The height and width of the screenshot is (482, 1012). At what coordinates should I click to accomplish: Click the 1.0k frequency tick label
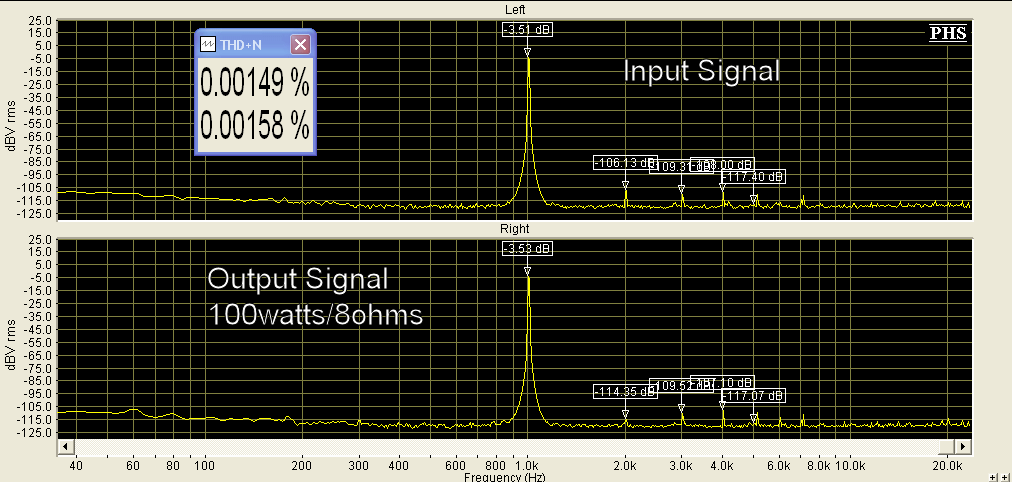point(527,465)
